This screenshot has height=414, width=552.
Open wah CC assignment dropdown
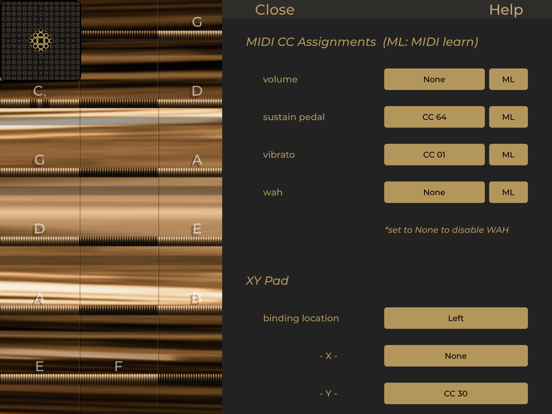(434, 192)
